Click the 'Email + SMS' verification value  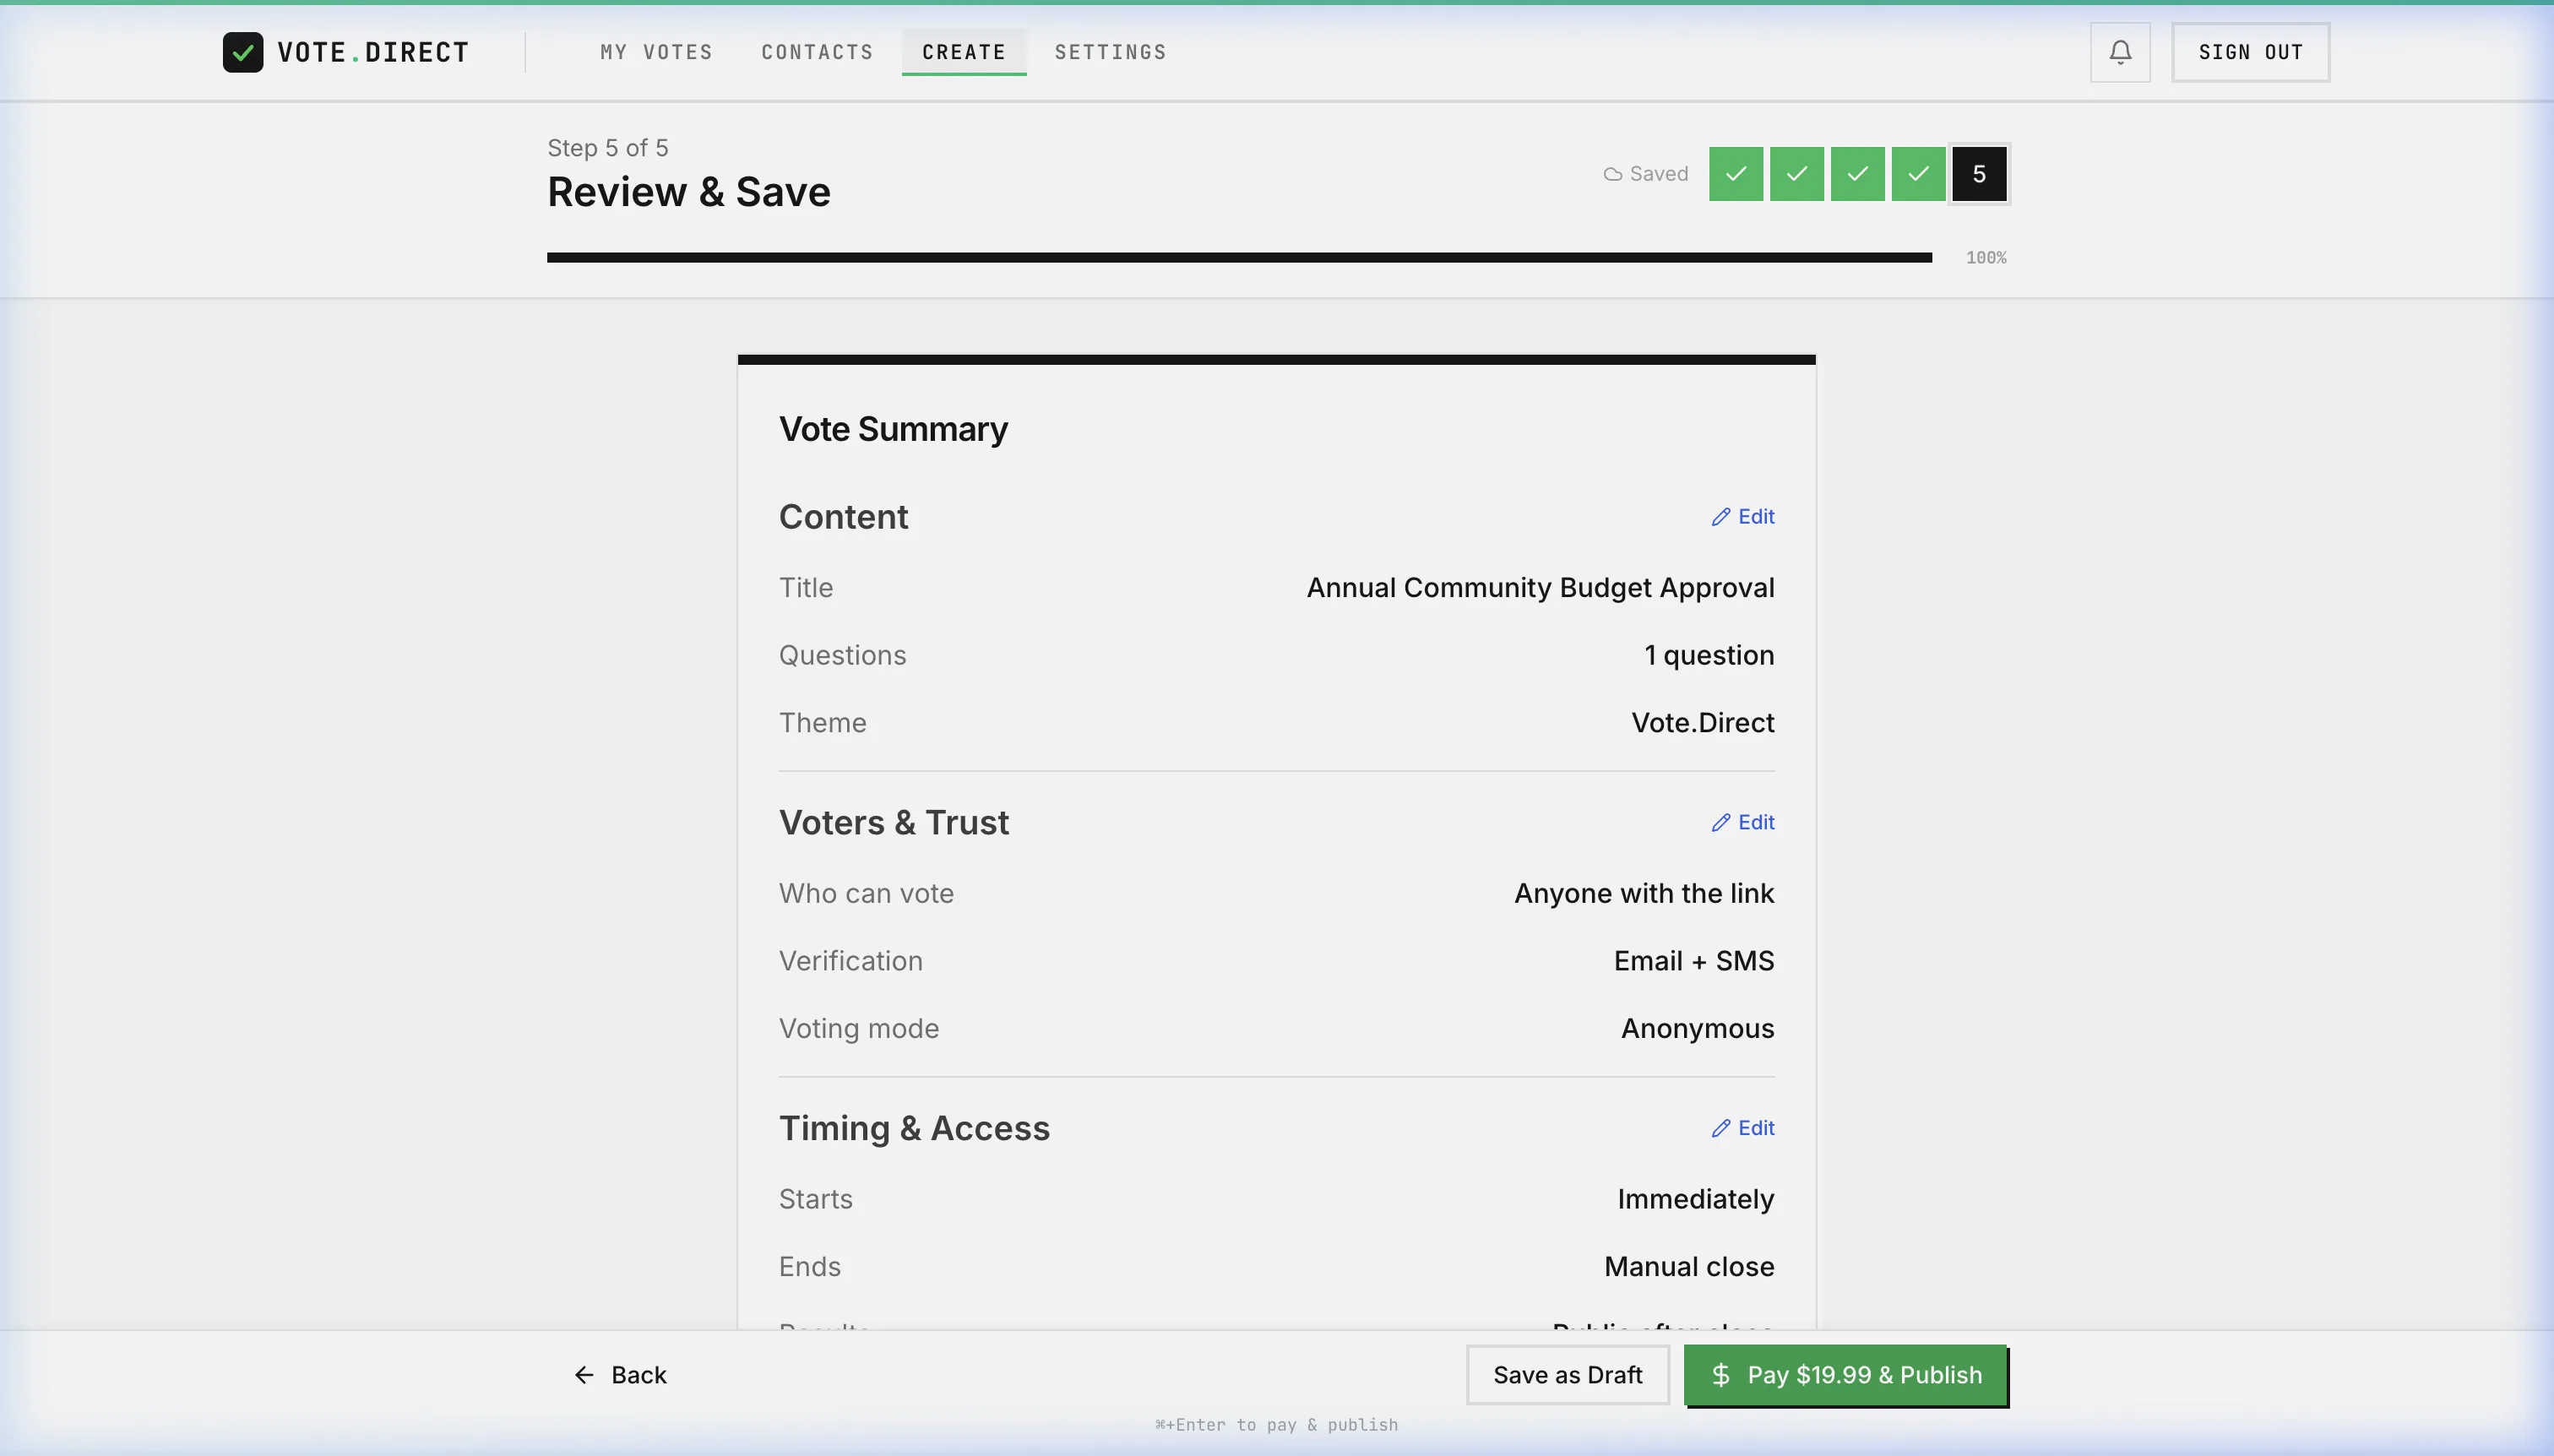pyautogui.click(x=1694, y=961)
